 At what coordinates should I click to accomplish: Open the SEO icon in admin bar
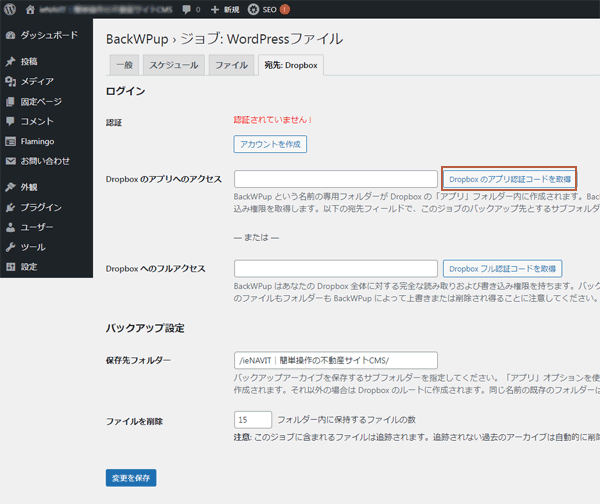pos(253,10)
